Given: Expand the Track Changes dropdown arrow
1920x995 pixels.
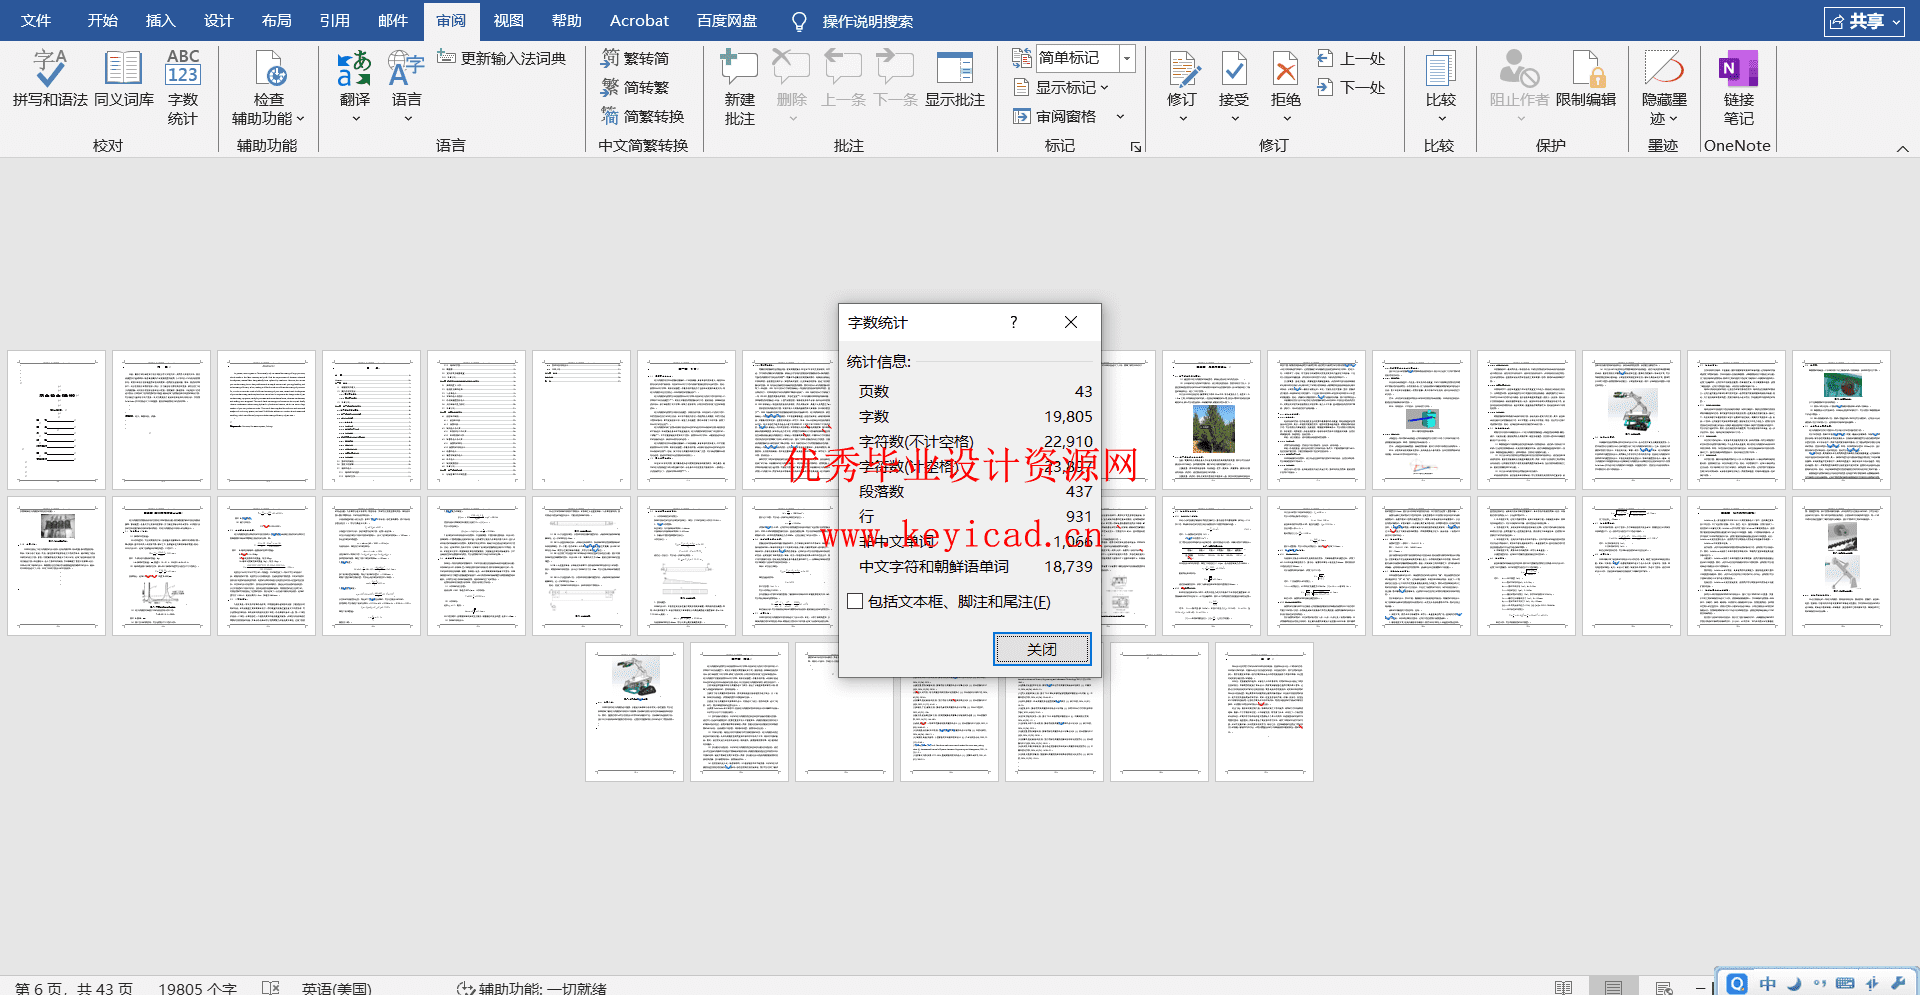Looking at the screenshot, I should click(1183, 119).
